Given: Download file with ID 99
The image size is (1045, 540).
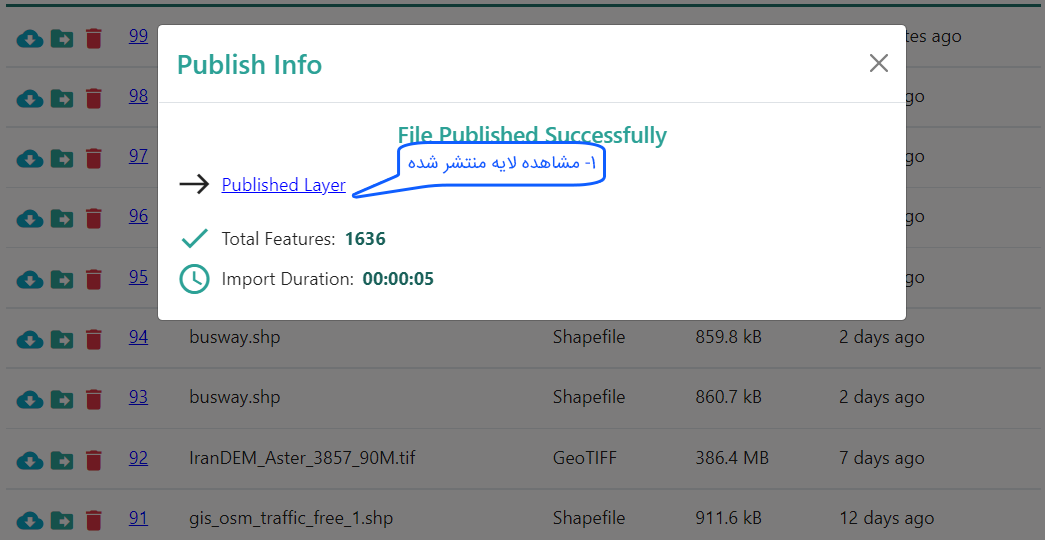Looking at the screenshot, I should (x=30, y=39).
